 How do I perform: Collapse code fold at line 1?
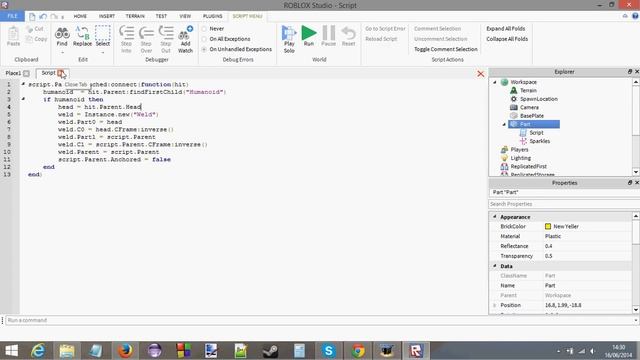click(23, 84)
